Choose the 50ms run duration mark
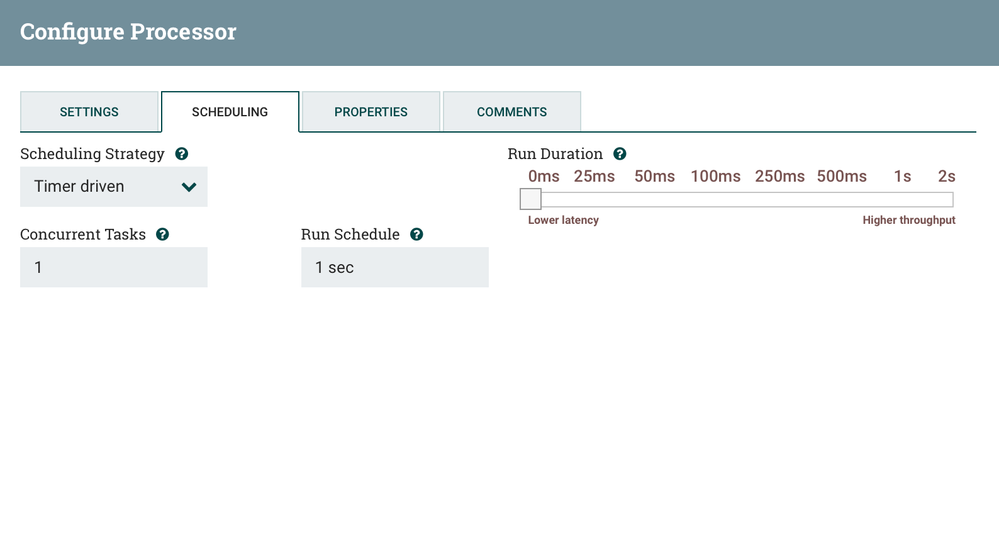The width and height of the screenshot is (999, 537). pos(655,177)
